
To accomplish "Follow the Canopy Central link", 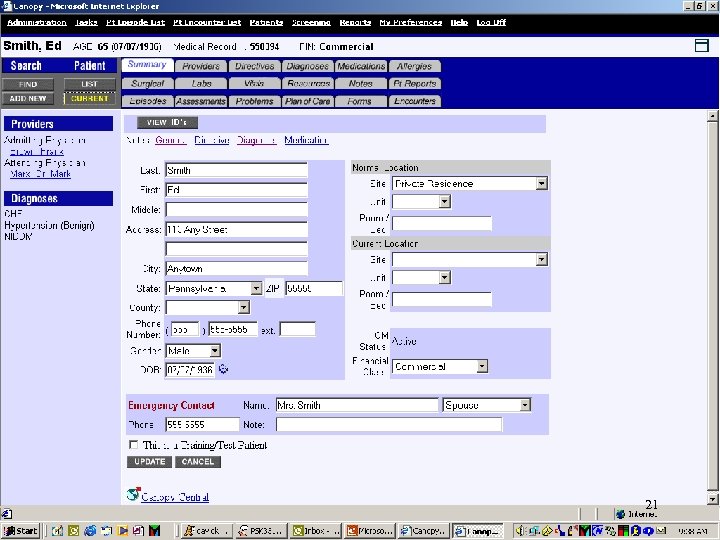I will pyautogui.click(x=175, y=497).
